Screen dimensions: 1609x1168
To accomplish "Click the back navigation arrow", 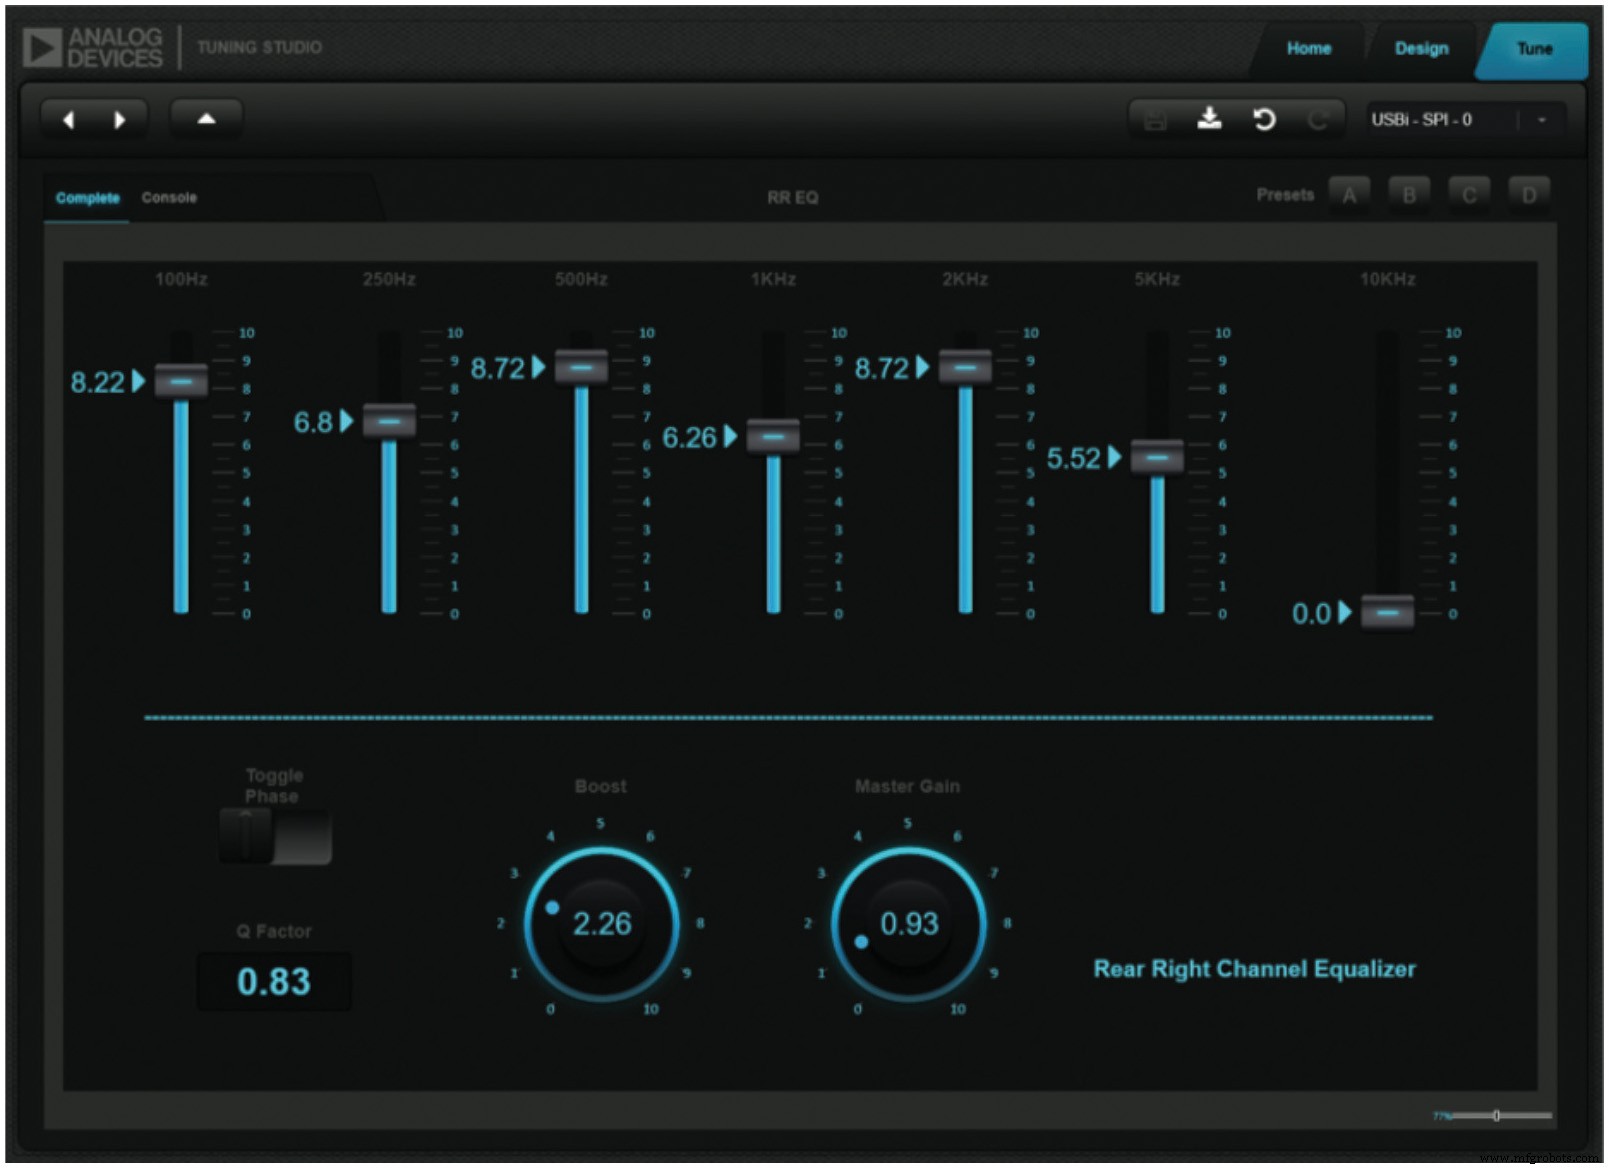I will click(69, 119).
